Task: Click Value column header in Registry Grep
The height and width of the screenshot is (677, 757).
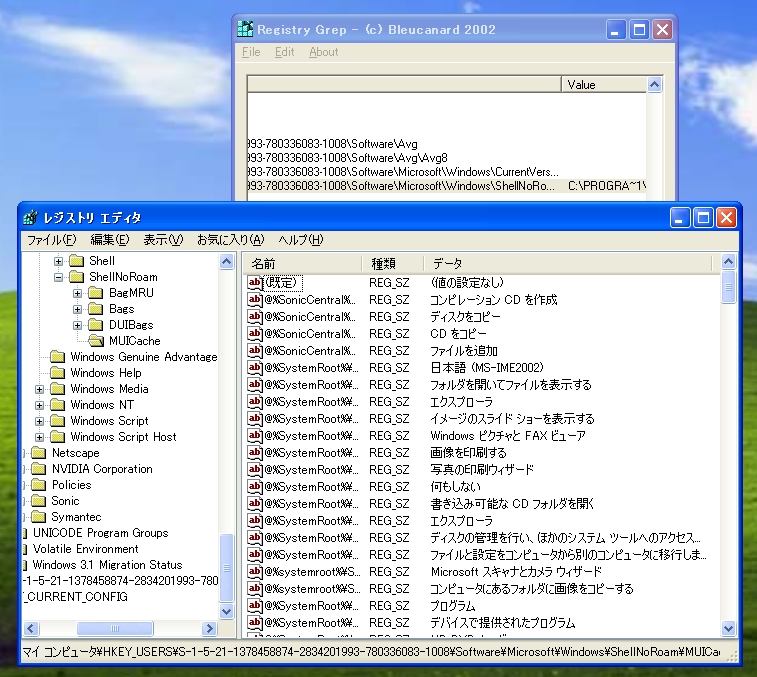Action: (604, 85)
